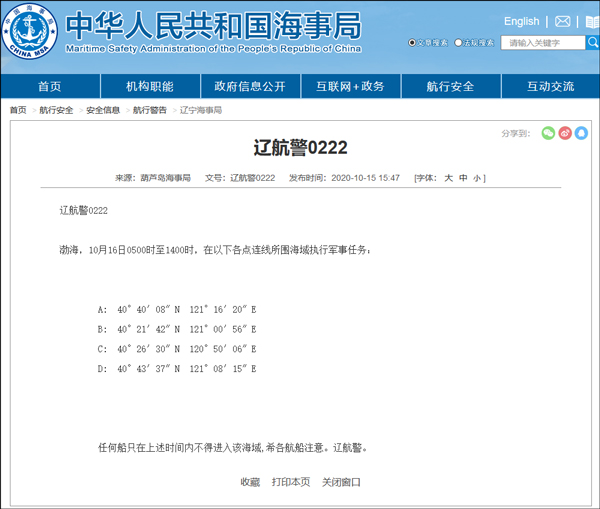Click the 收藏 link at page bottom
This screenshot has height=509, width=600.
click(x=250, y=482)
